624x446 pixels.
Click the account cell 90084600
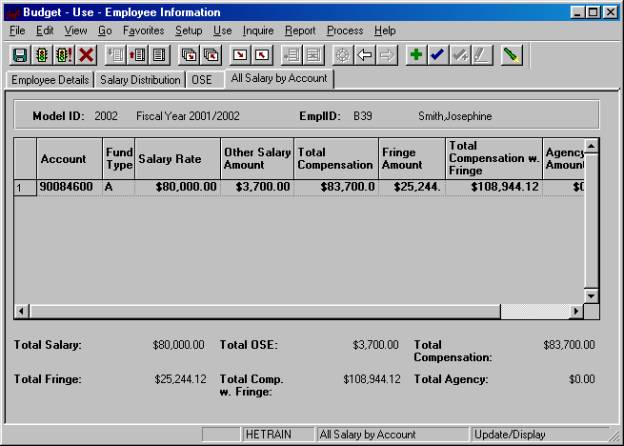(x=69, y=186)
